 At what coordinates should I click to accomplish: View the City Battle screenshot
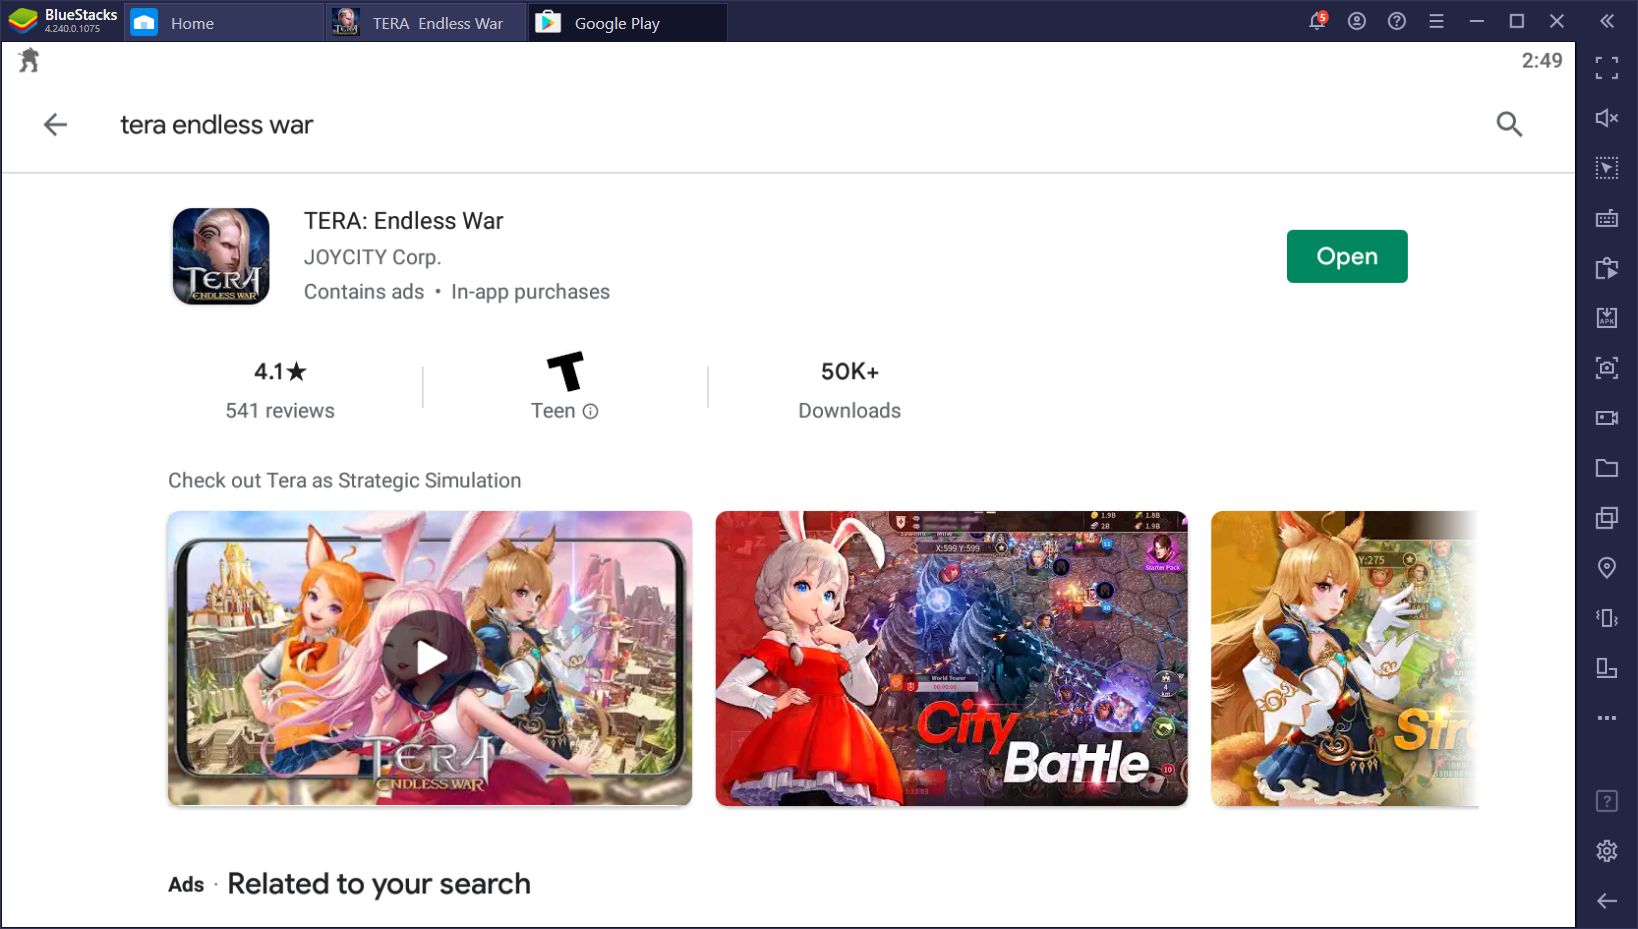pyautogui.click(x=951, y=658)
